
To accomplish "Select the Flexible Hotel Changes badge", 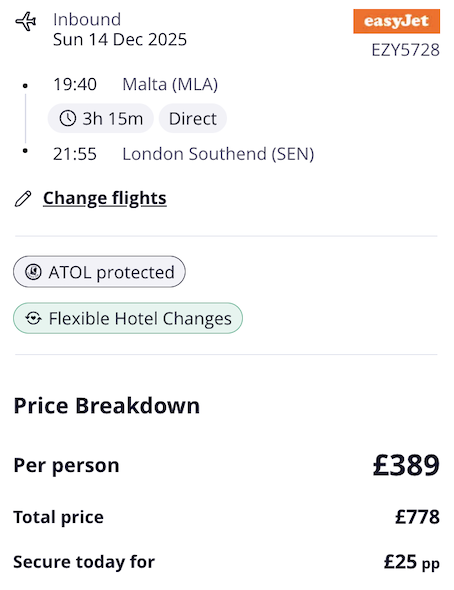I will [x=128, y=318].
